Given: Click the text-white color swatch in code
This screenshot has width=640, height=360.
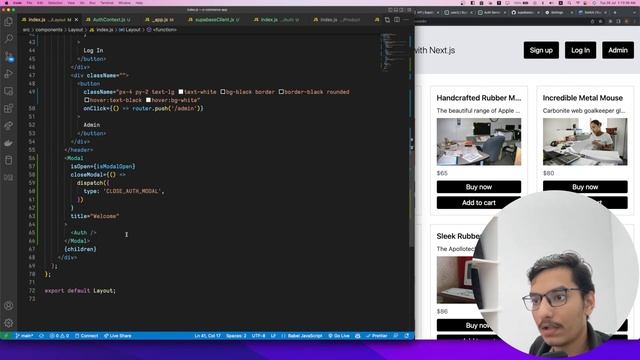Looking at the screenshot, I should tap(181, 92).
